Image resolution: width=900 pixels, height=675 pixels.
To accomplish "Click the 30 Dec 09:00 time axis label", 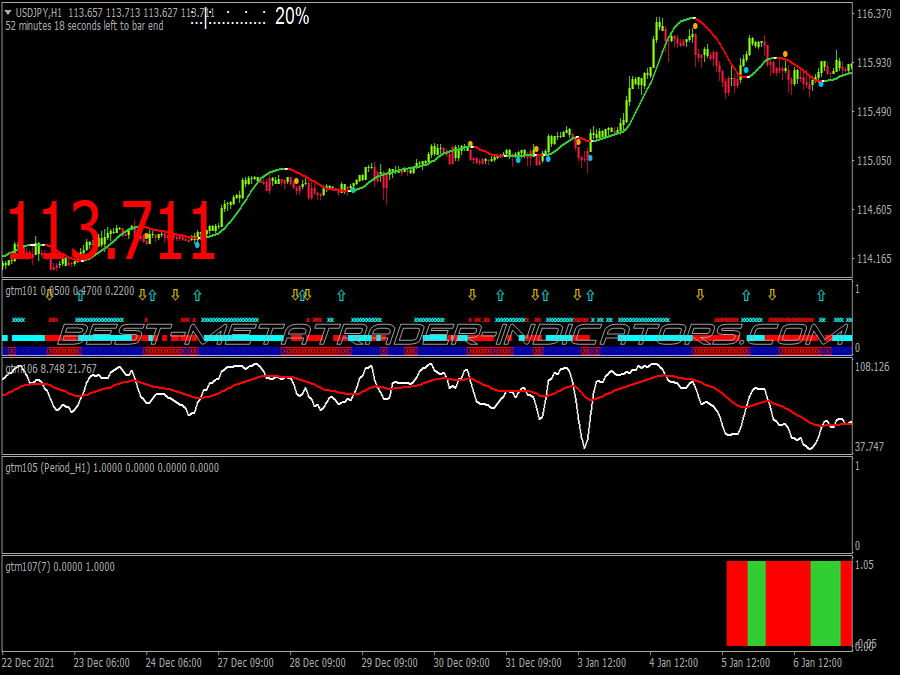I will point(461,663).
